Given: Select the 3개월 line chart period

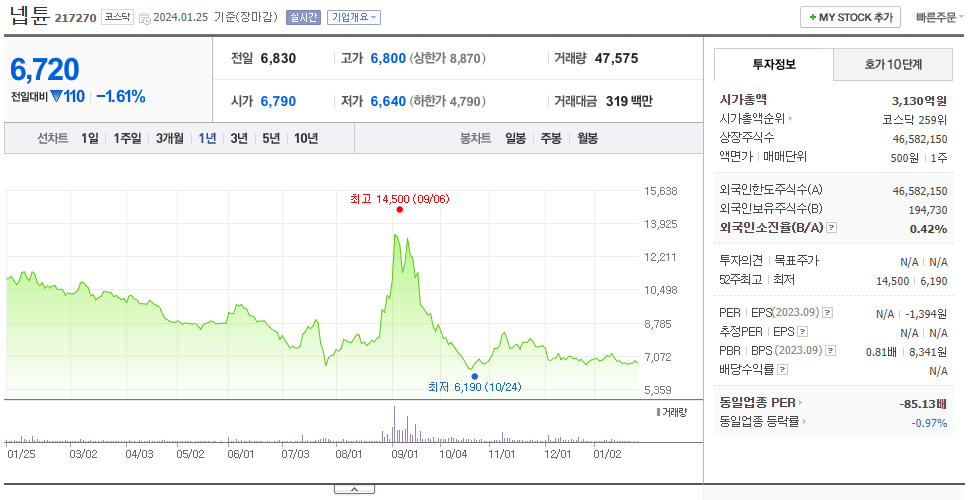Looking at the screenshot, I should coord(170,138).
